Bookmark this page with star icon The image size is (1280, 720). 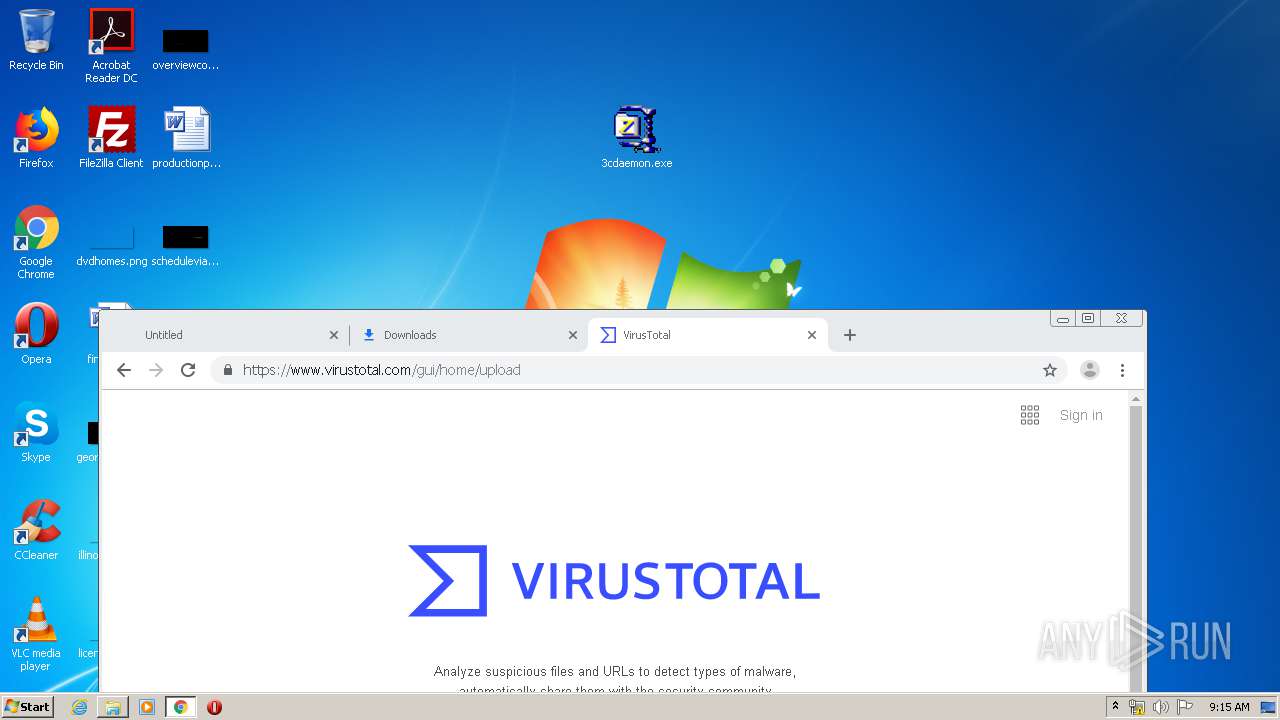click(x=1050, y=370)
